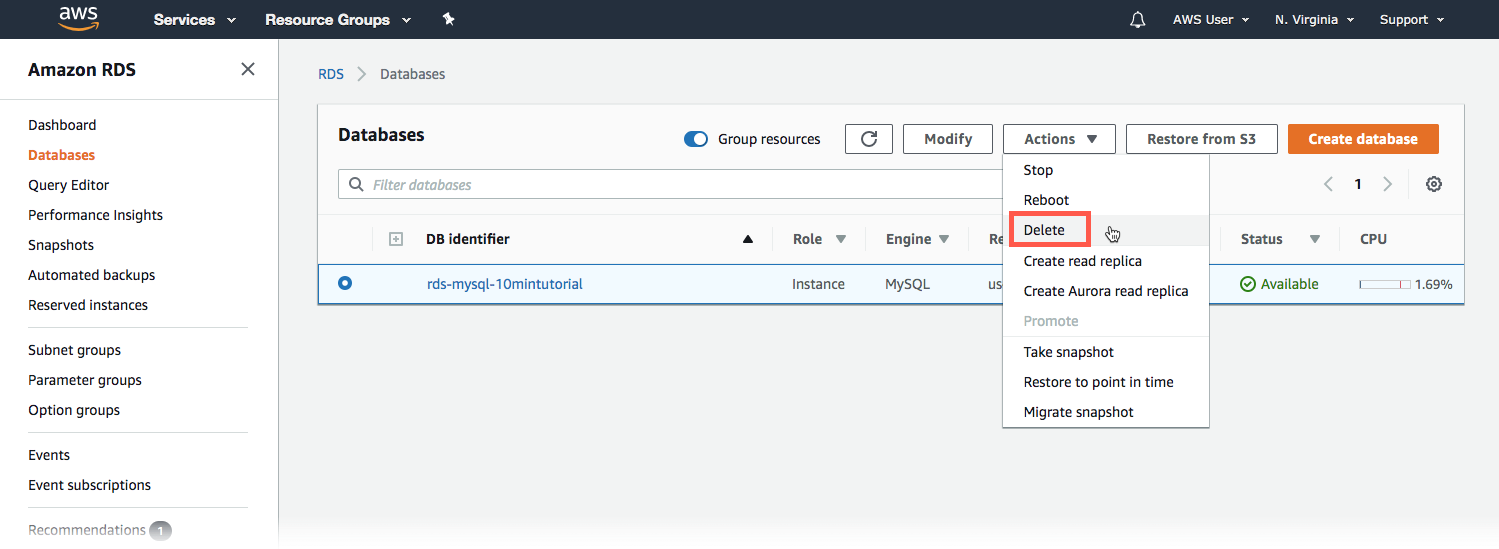Open Databases in the sidebar
Viewport: 1499px width, 549px height.
(62, 155)
